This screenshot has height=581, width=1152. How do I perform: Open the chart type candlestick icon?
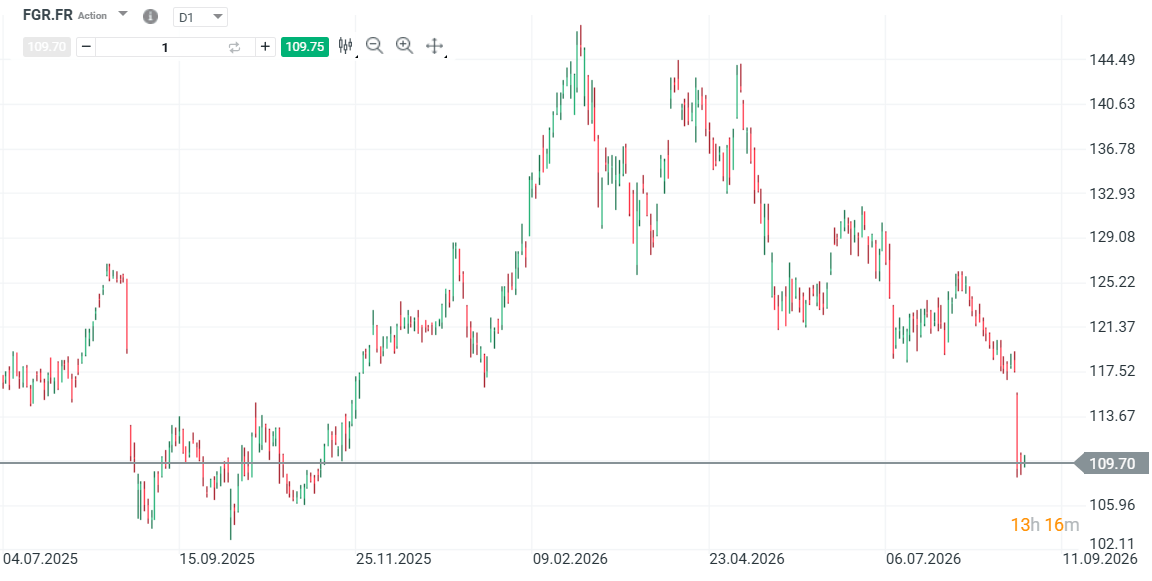pos(345,46)
